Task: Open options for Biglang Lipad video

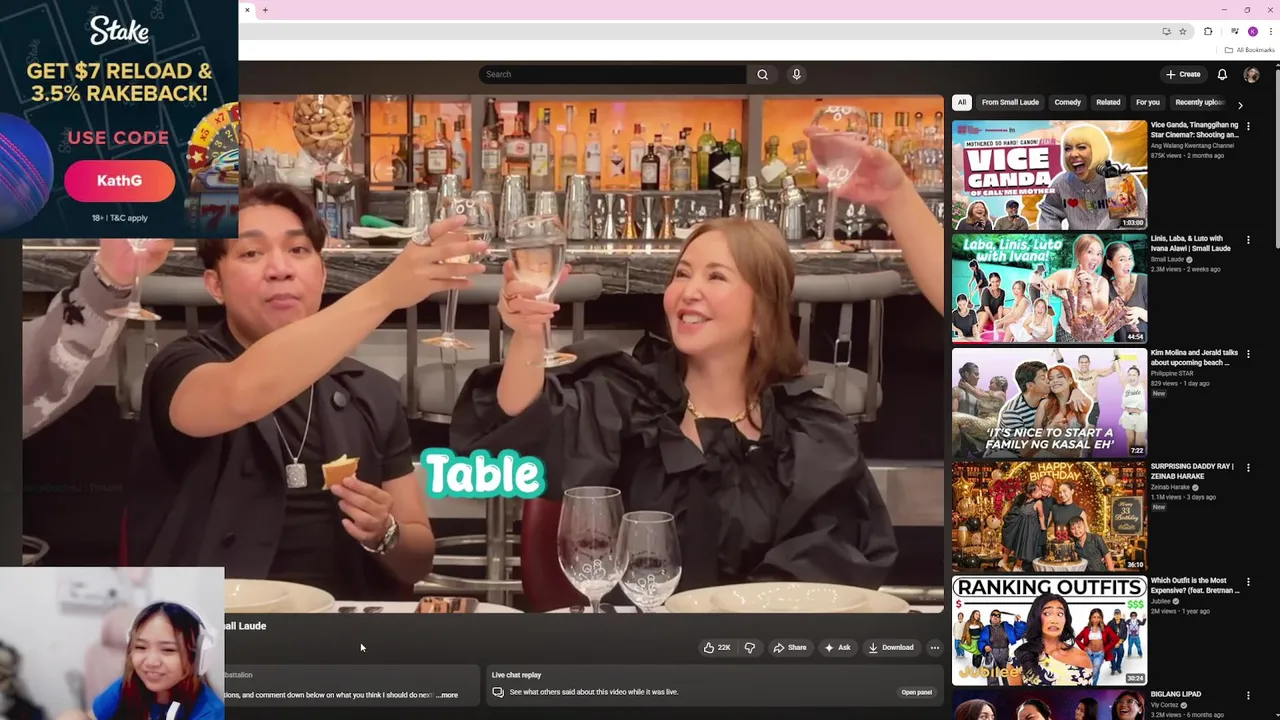Action: click(x=1248, y=695)
